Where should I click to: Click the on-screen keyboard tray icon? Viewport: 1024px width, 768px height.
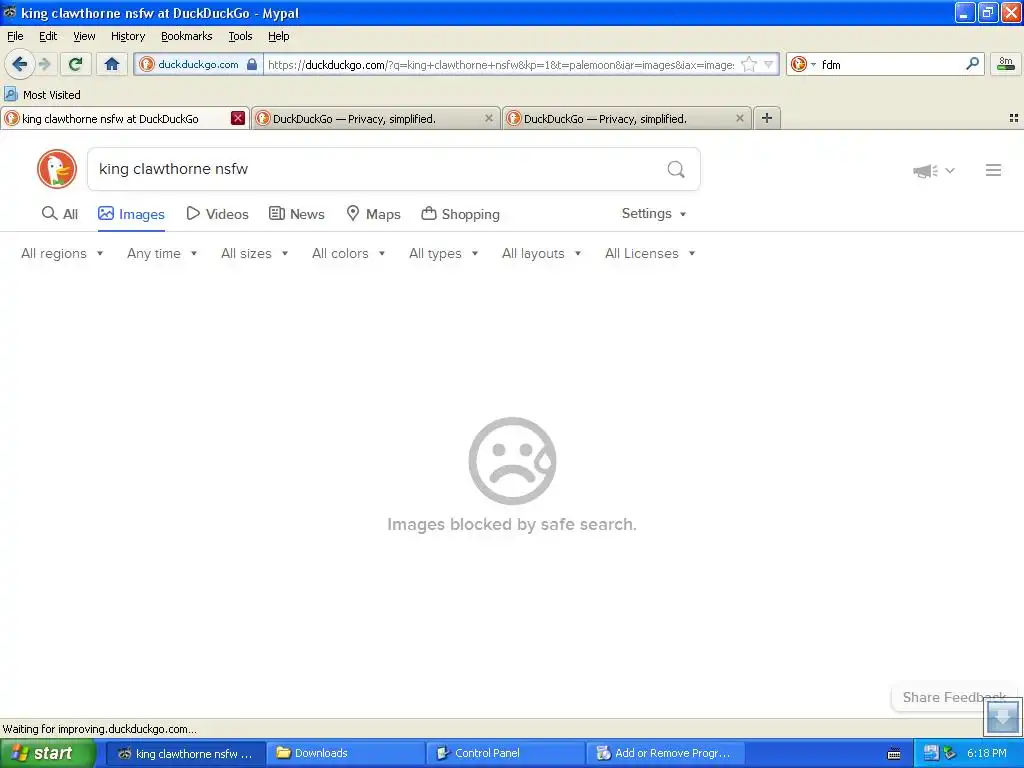coord(894,754)
